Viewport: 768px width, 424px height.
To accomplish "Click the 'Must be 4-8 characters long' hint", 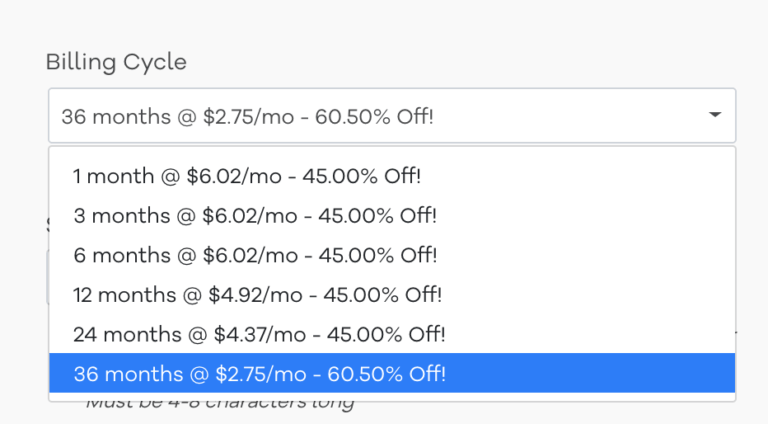I will [220, 405].
